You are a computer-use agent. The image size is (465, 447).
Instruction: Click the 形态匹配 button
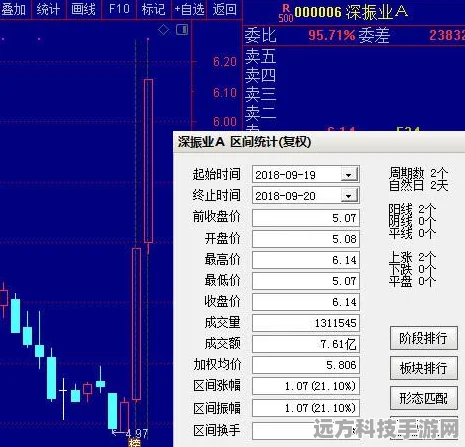click(424, 398)
